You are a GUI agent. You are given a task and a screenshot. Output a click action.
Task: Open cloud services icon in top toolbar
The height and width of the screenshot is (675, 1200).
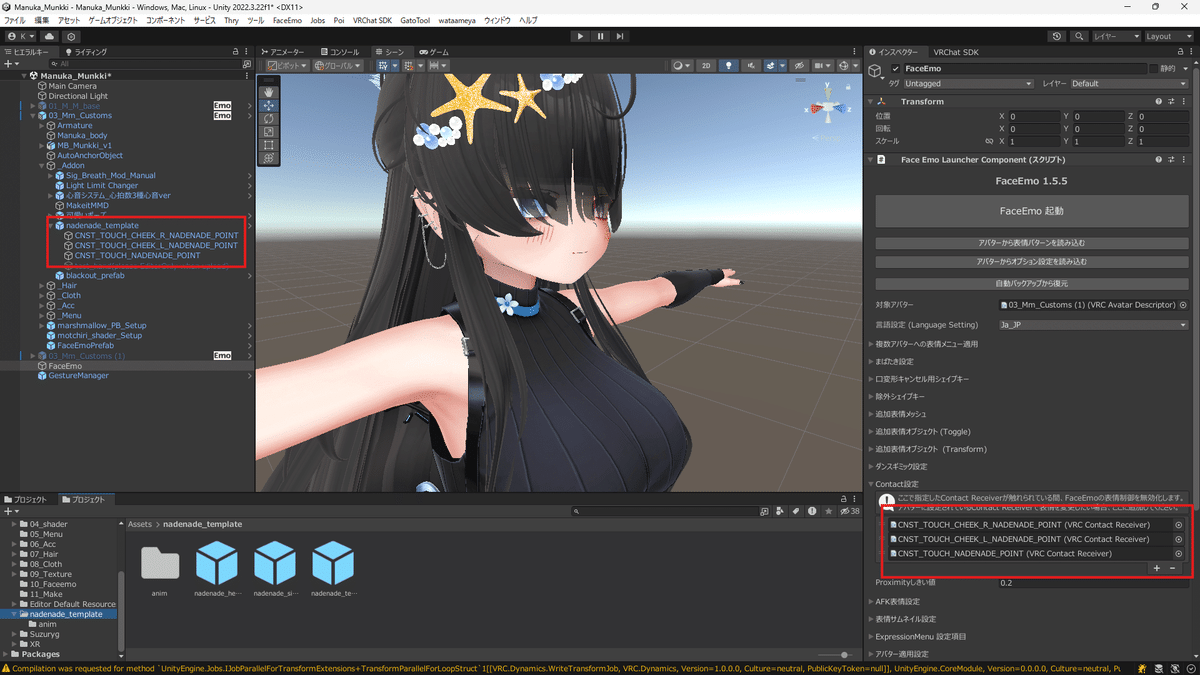tap(49, 36)
